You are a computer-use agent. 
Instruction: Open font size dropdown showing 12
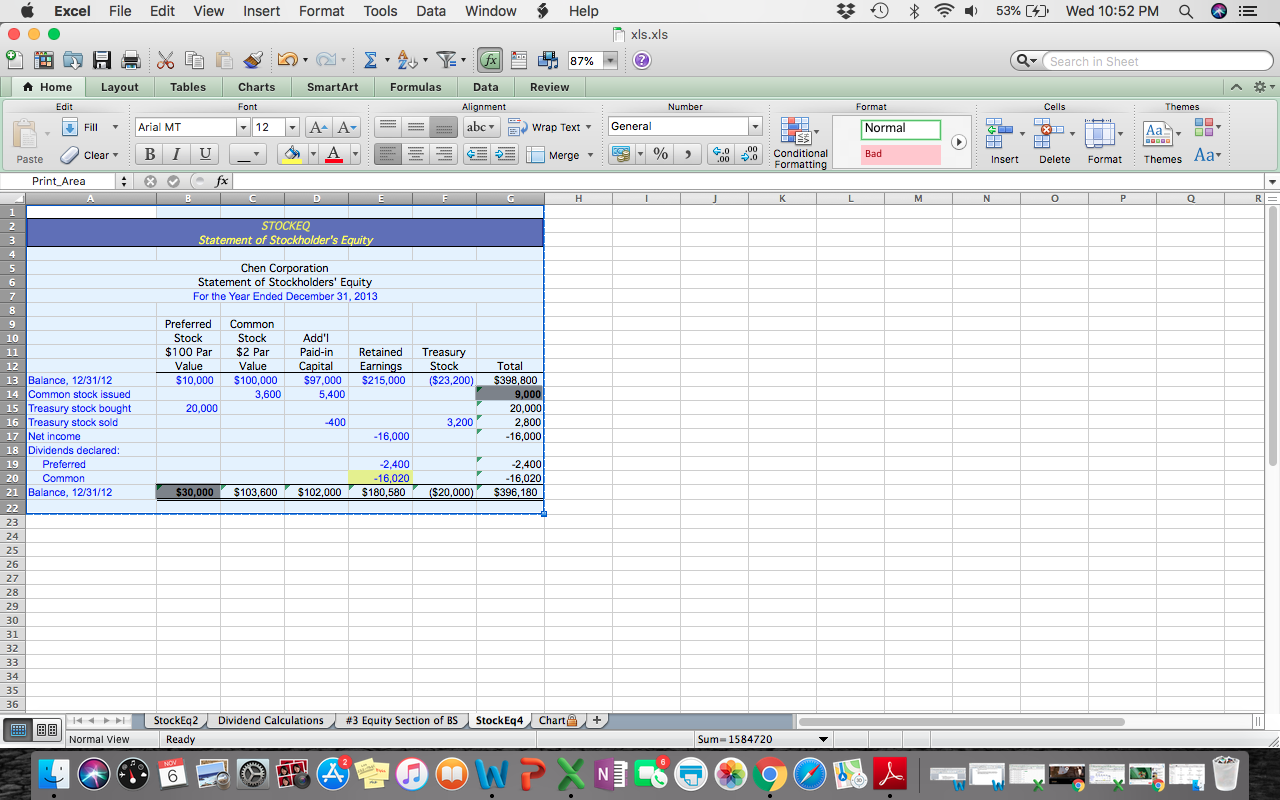tap(292, 127)
